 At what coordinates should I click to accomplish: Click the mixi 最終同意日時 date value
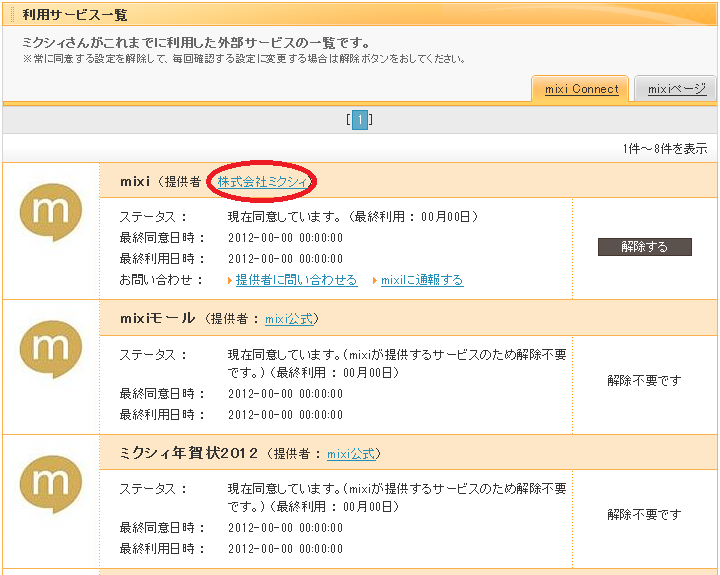(285, 237)
